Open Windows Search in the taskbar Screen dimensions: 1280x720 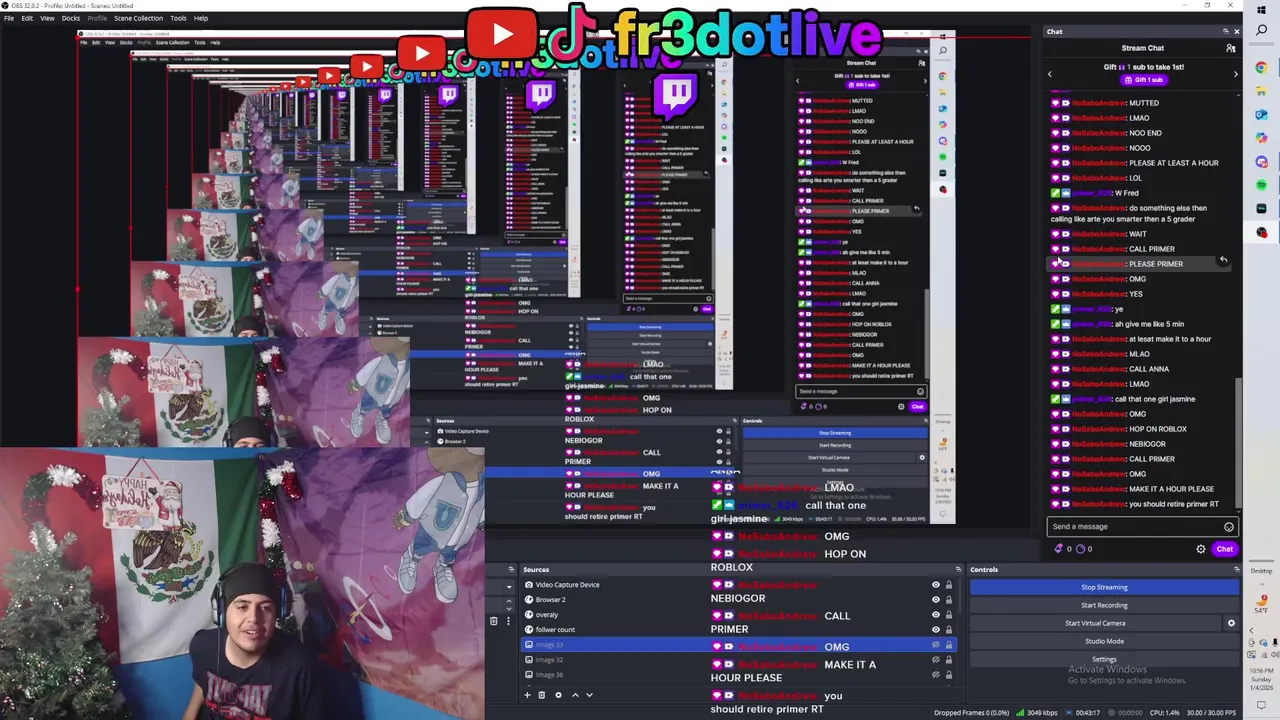click(1261, 31)
